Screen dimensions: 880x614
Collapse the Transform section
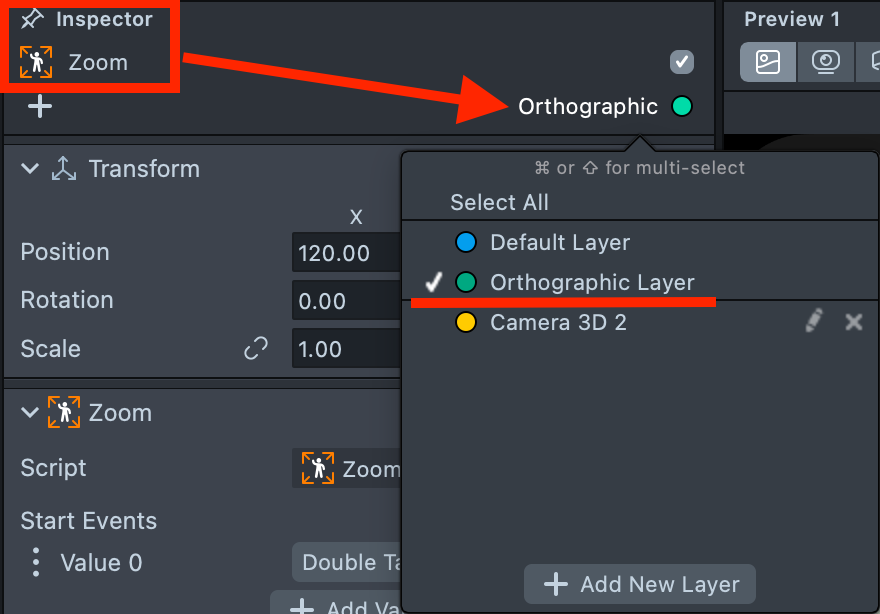[30, 169]
